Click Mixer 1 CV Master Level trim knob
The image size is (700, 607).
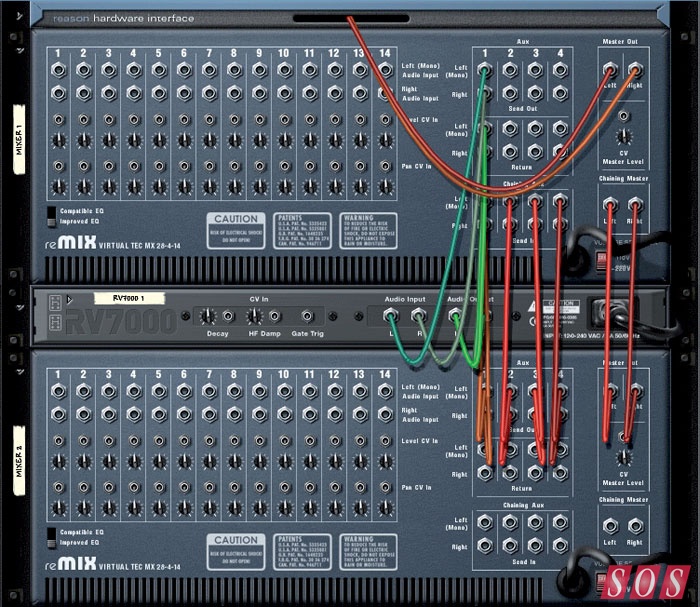tap(624, 136)
